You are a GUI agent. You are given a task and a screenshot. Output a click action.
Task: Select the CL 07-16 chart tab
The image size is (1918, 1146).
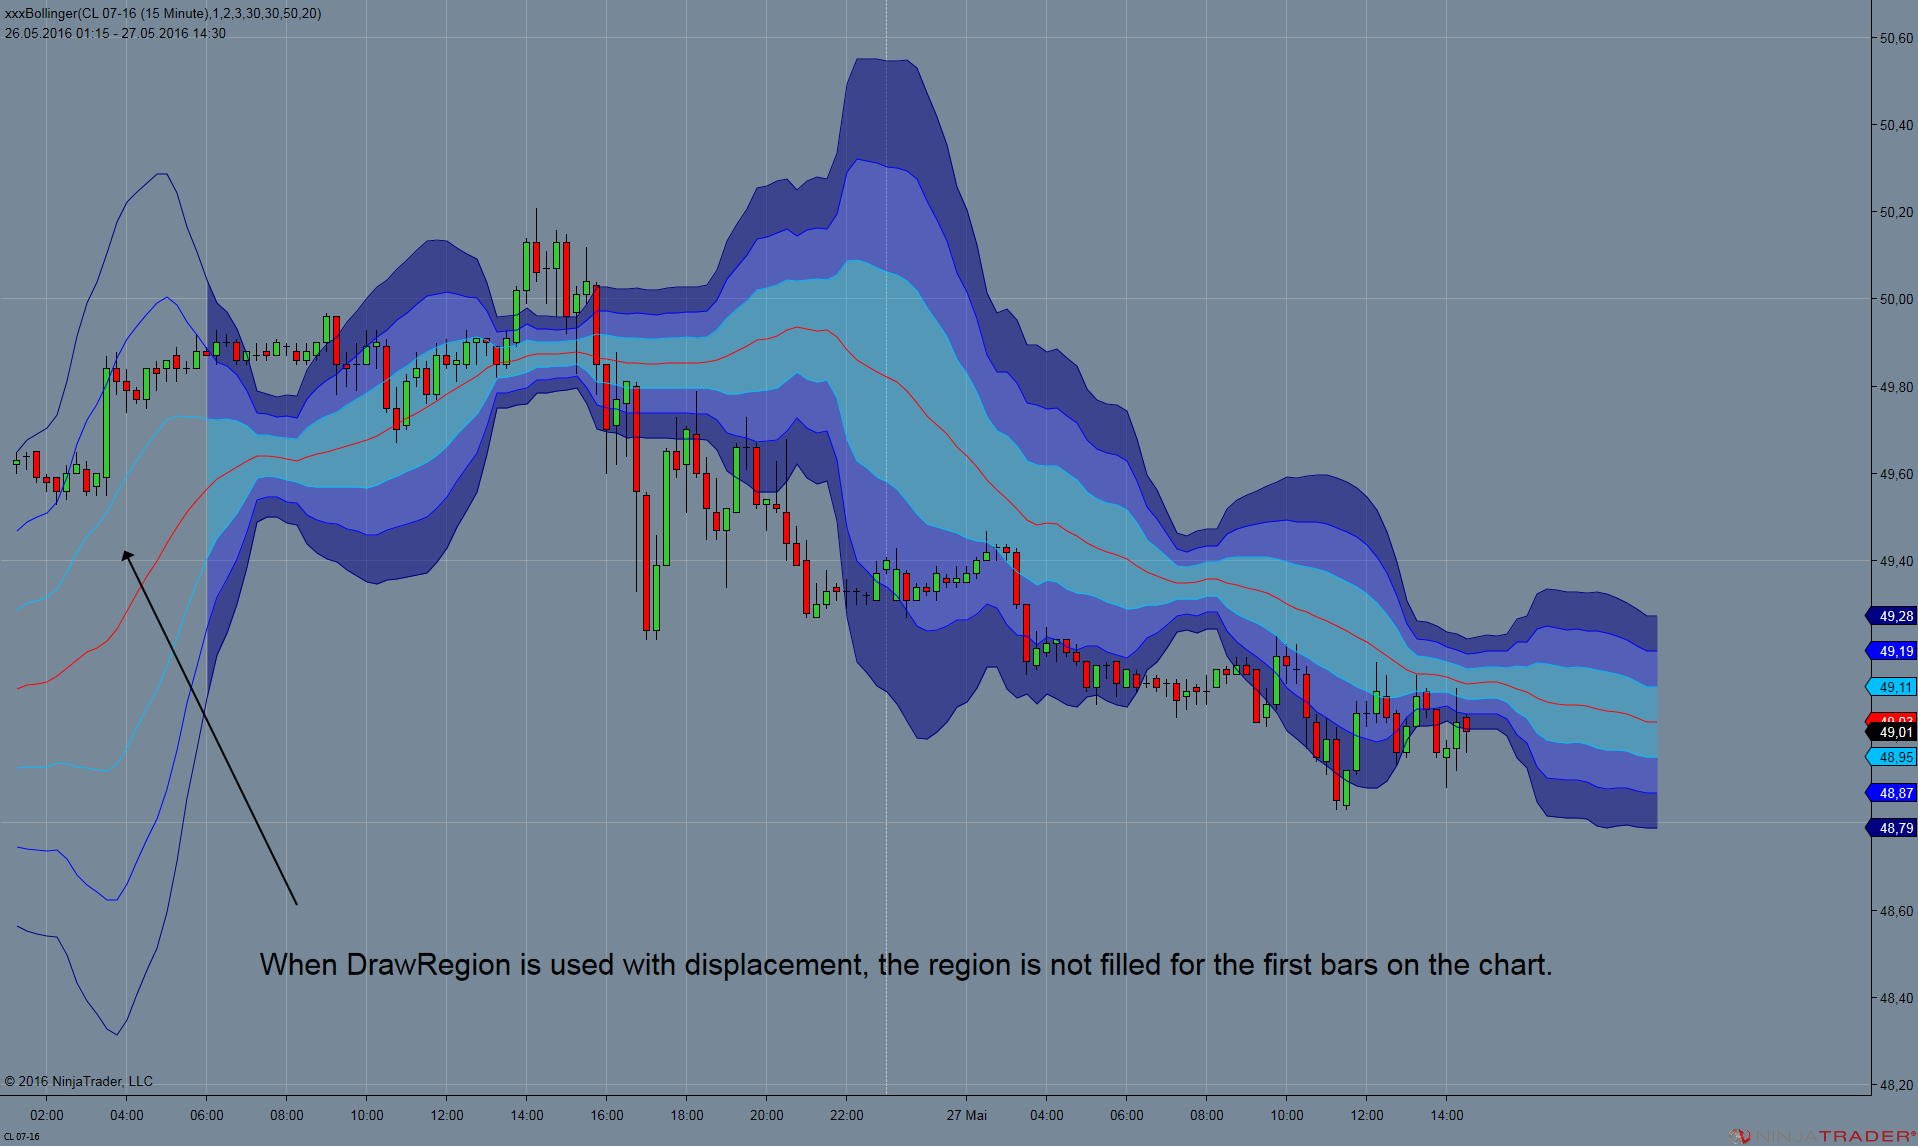click(x=22, y=1137)
